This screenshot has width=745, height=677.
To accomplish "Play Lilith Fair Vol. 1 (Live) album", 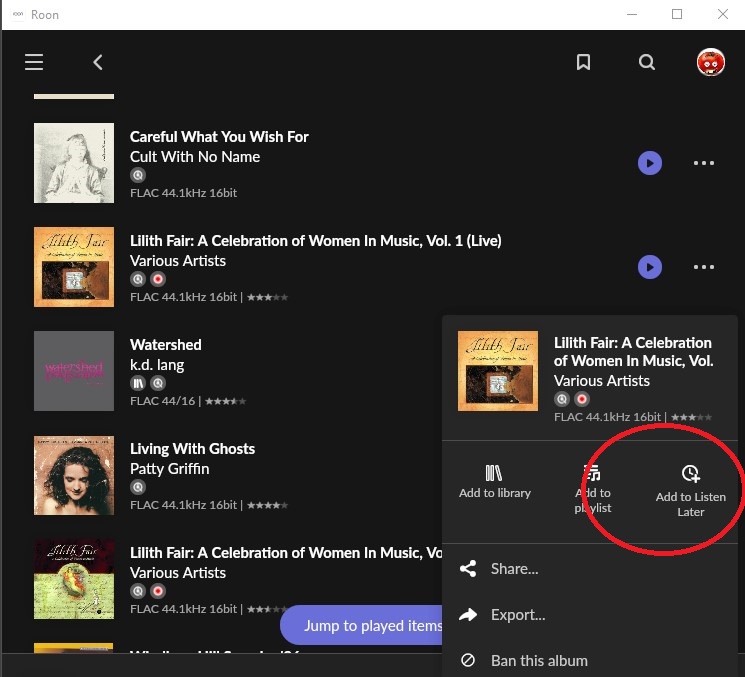I will point(649,267).
